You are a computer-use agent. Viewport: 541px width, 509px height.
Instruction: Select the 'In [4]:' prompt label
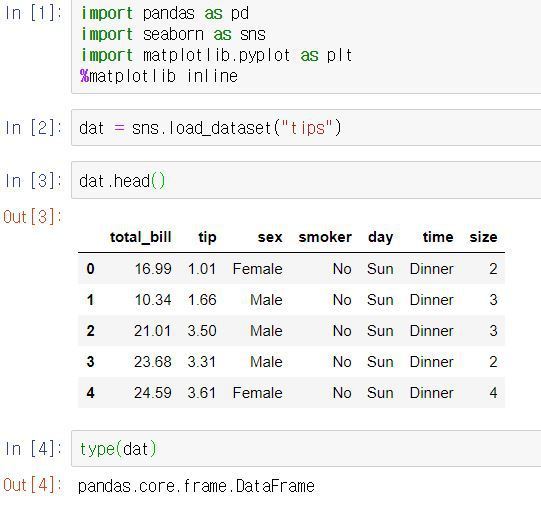[33, 449]
